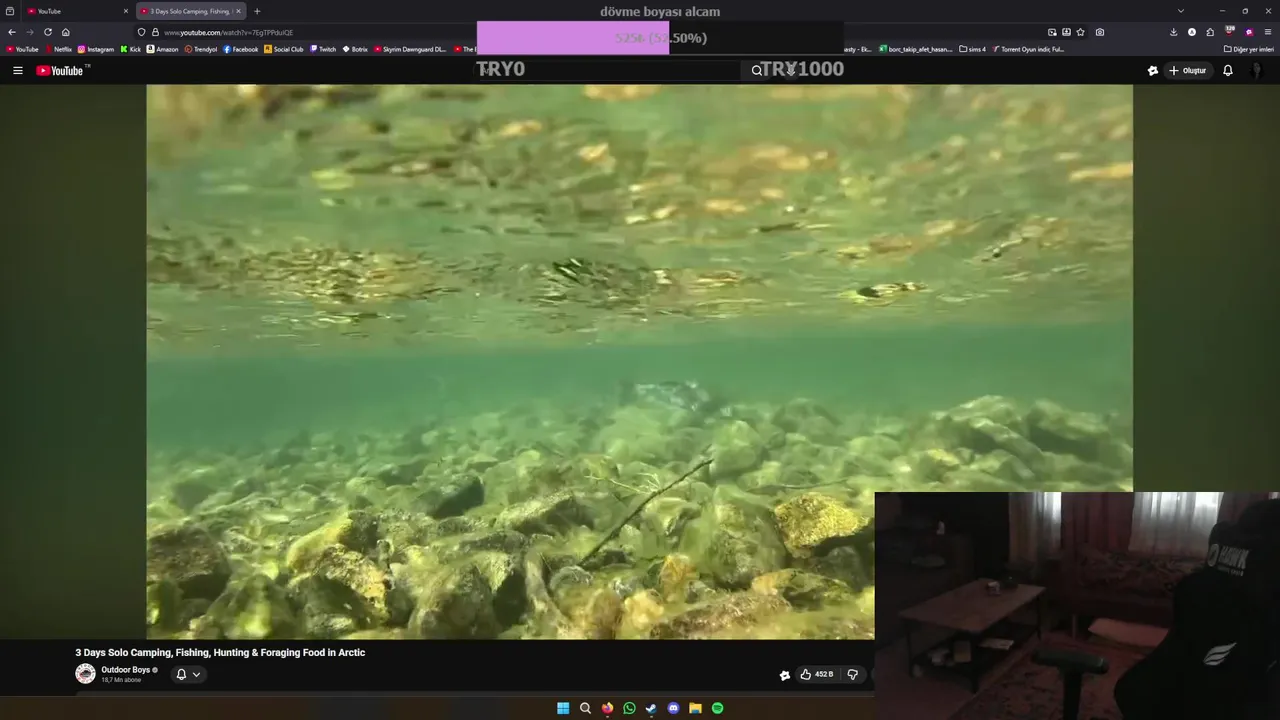Open Discord from the taskbar

[673, 708]
